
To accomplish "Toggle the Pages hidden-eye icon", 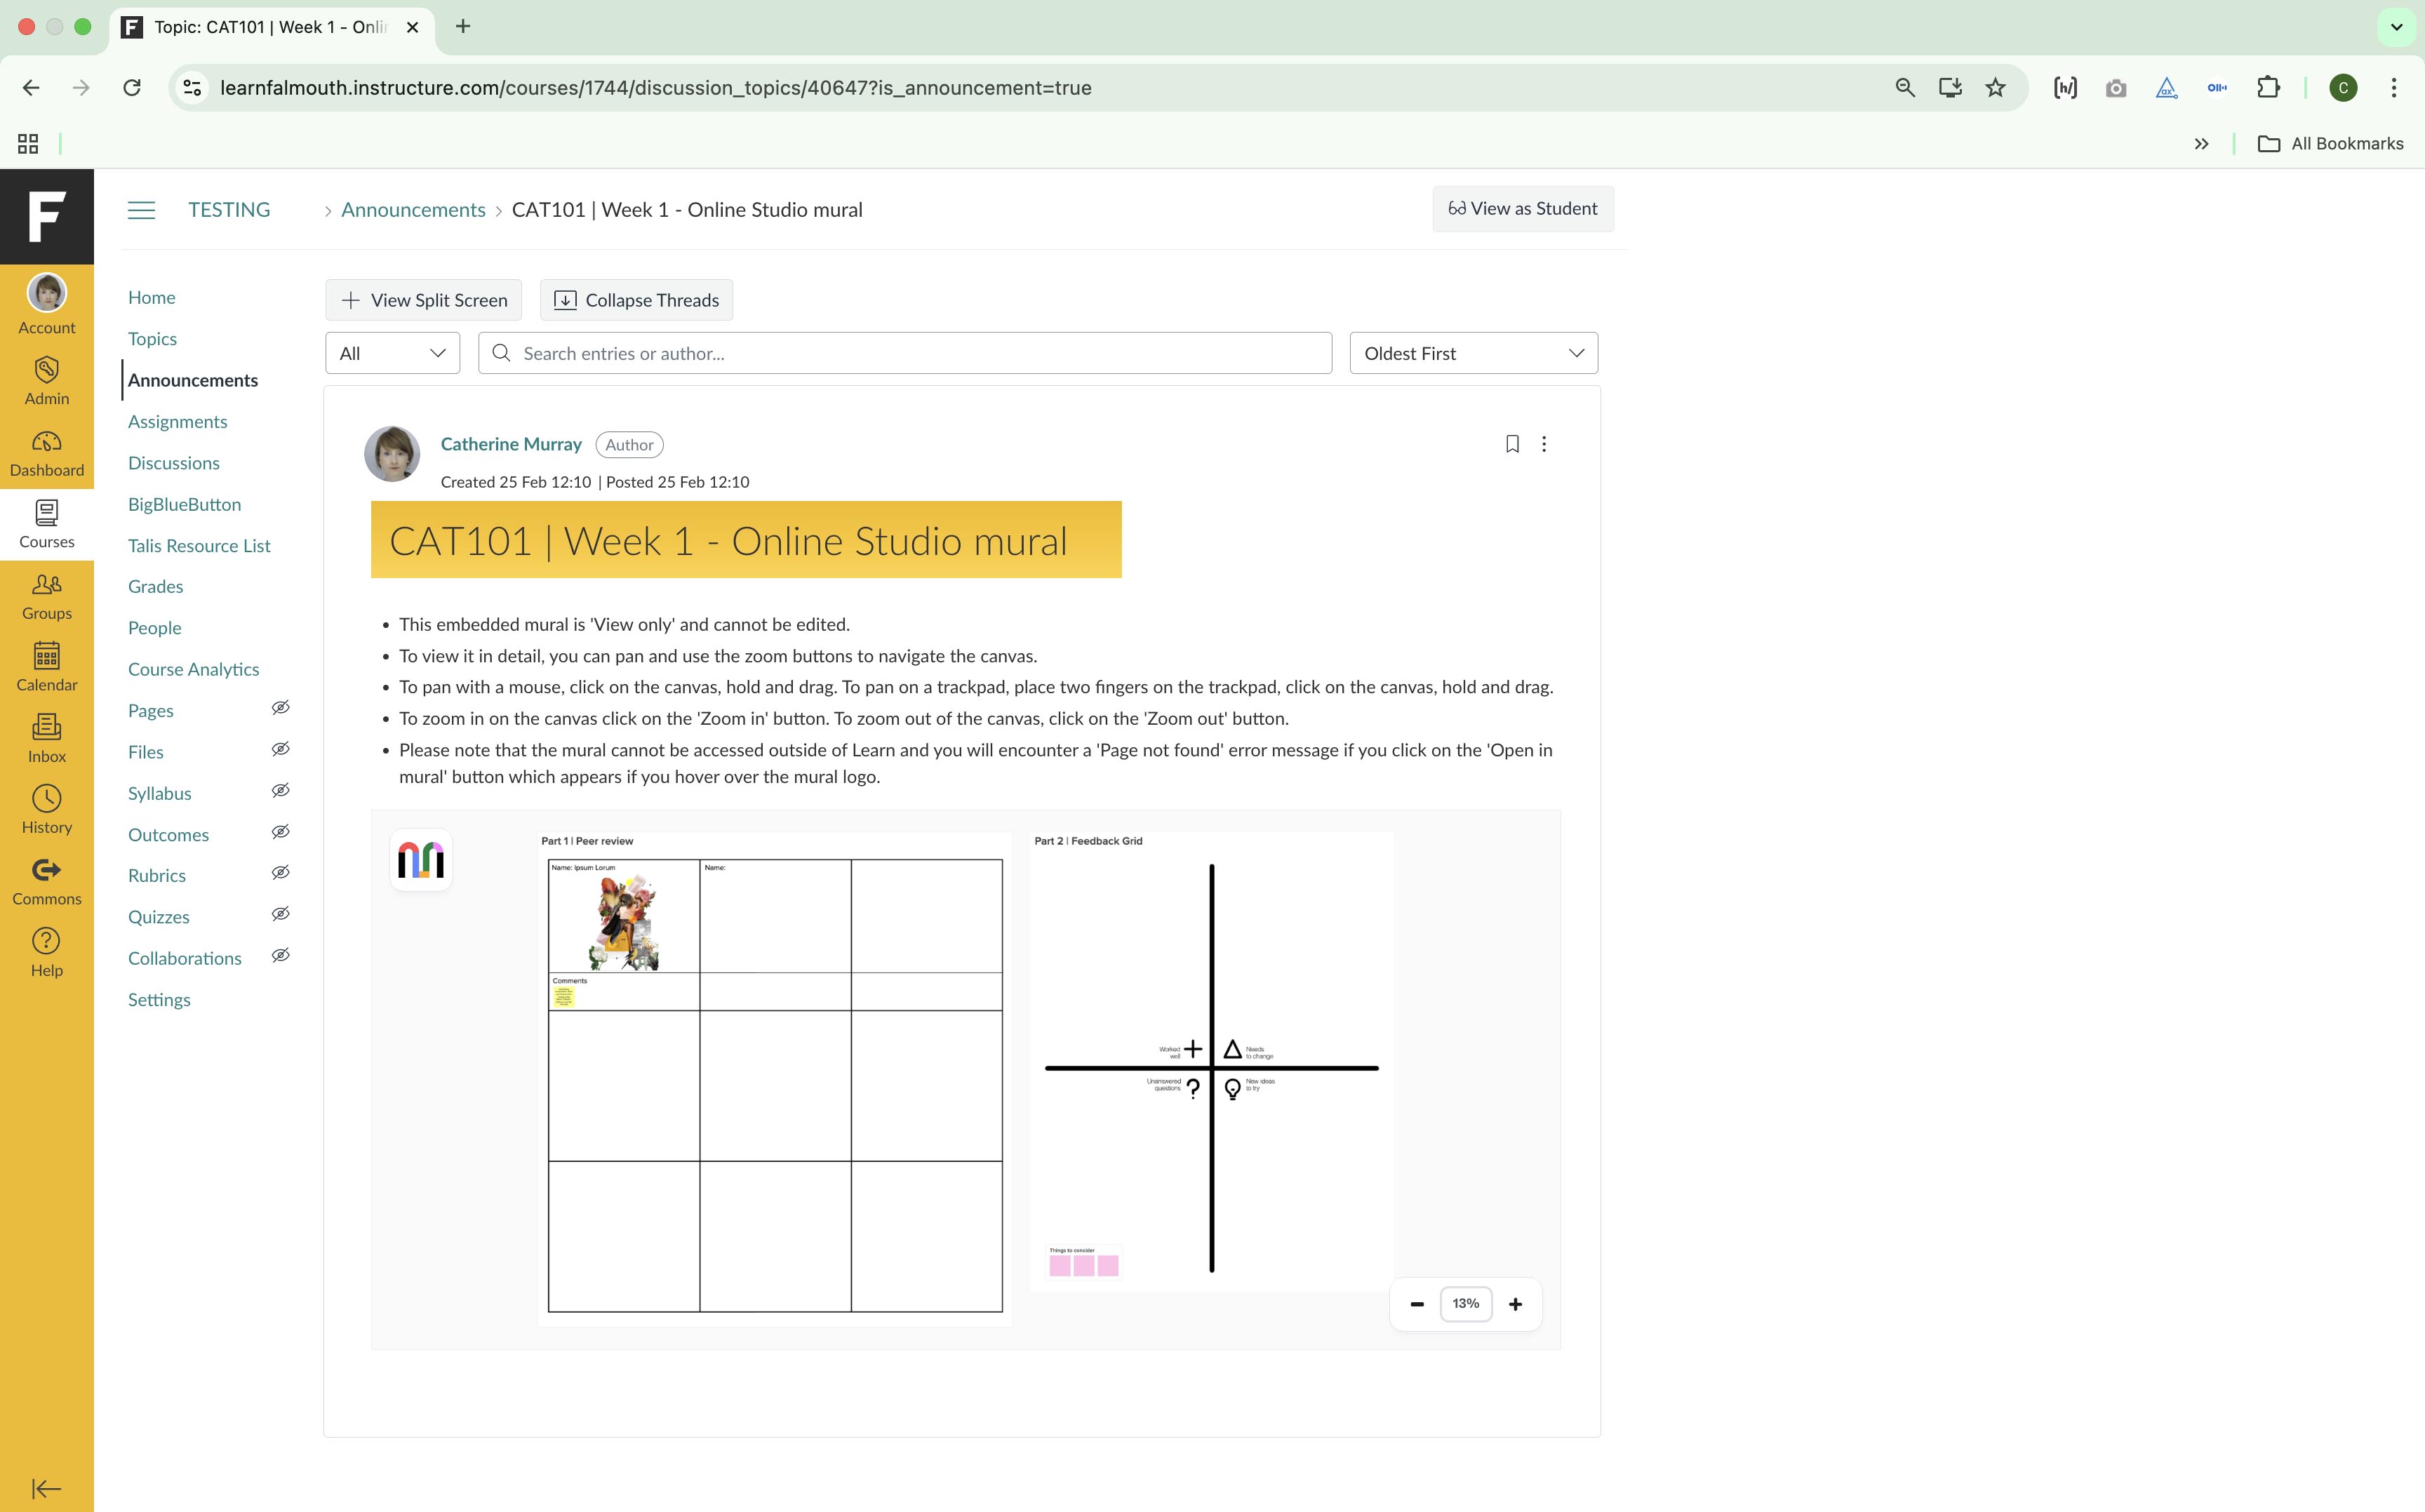I will tap(281, 708).
